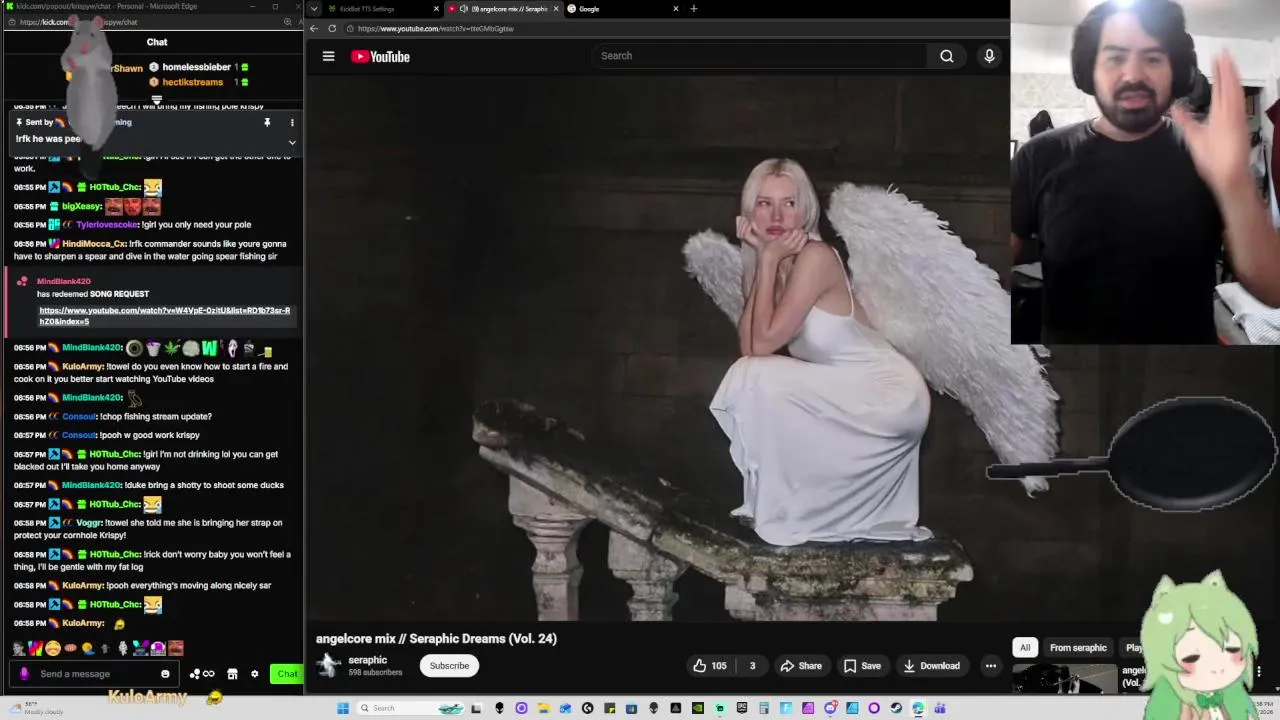This screenshot has width=1280, height=720.
Task: Click the bigXeasy username in chat
Action: point(81,207)
